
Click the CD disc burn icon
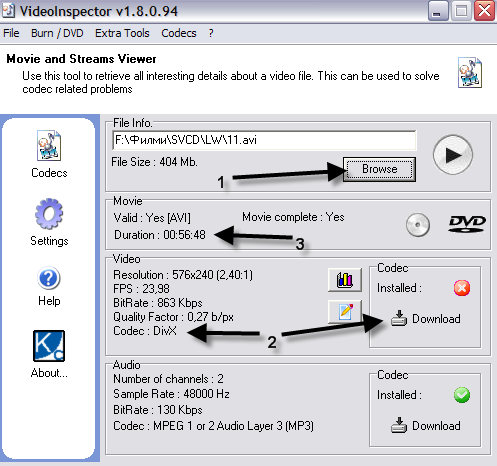pos(418,225)
